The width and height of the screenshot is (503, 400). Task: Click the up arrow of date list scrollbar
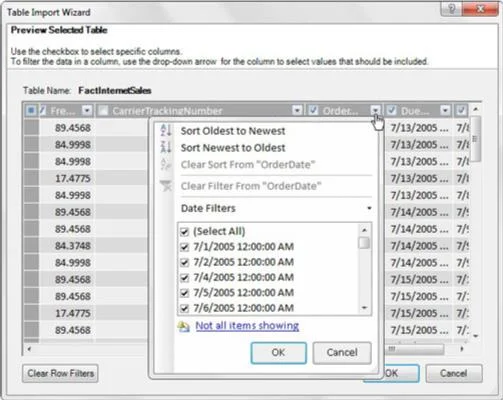click(364, 230)
